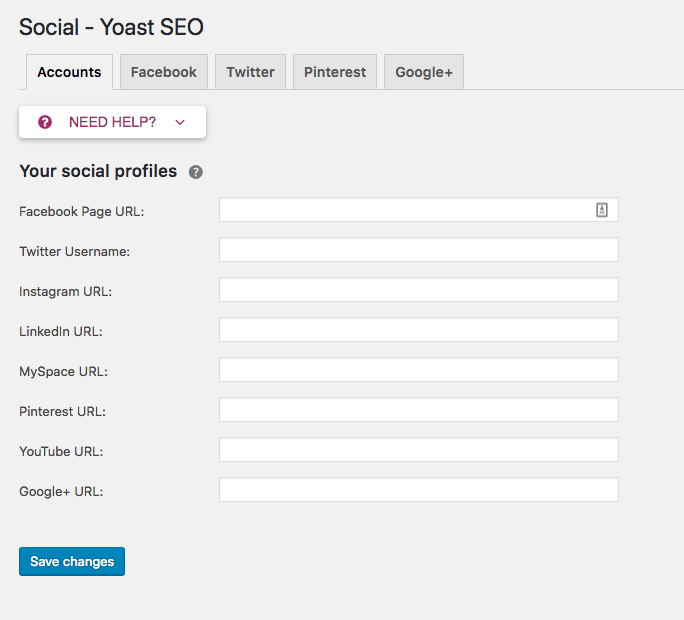
Task: Open the Facebook tab
Action: tap(164, 72)
